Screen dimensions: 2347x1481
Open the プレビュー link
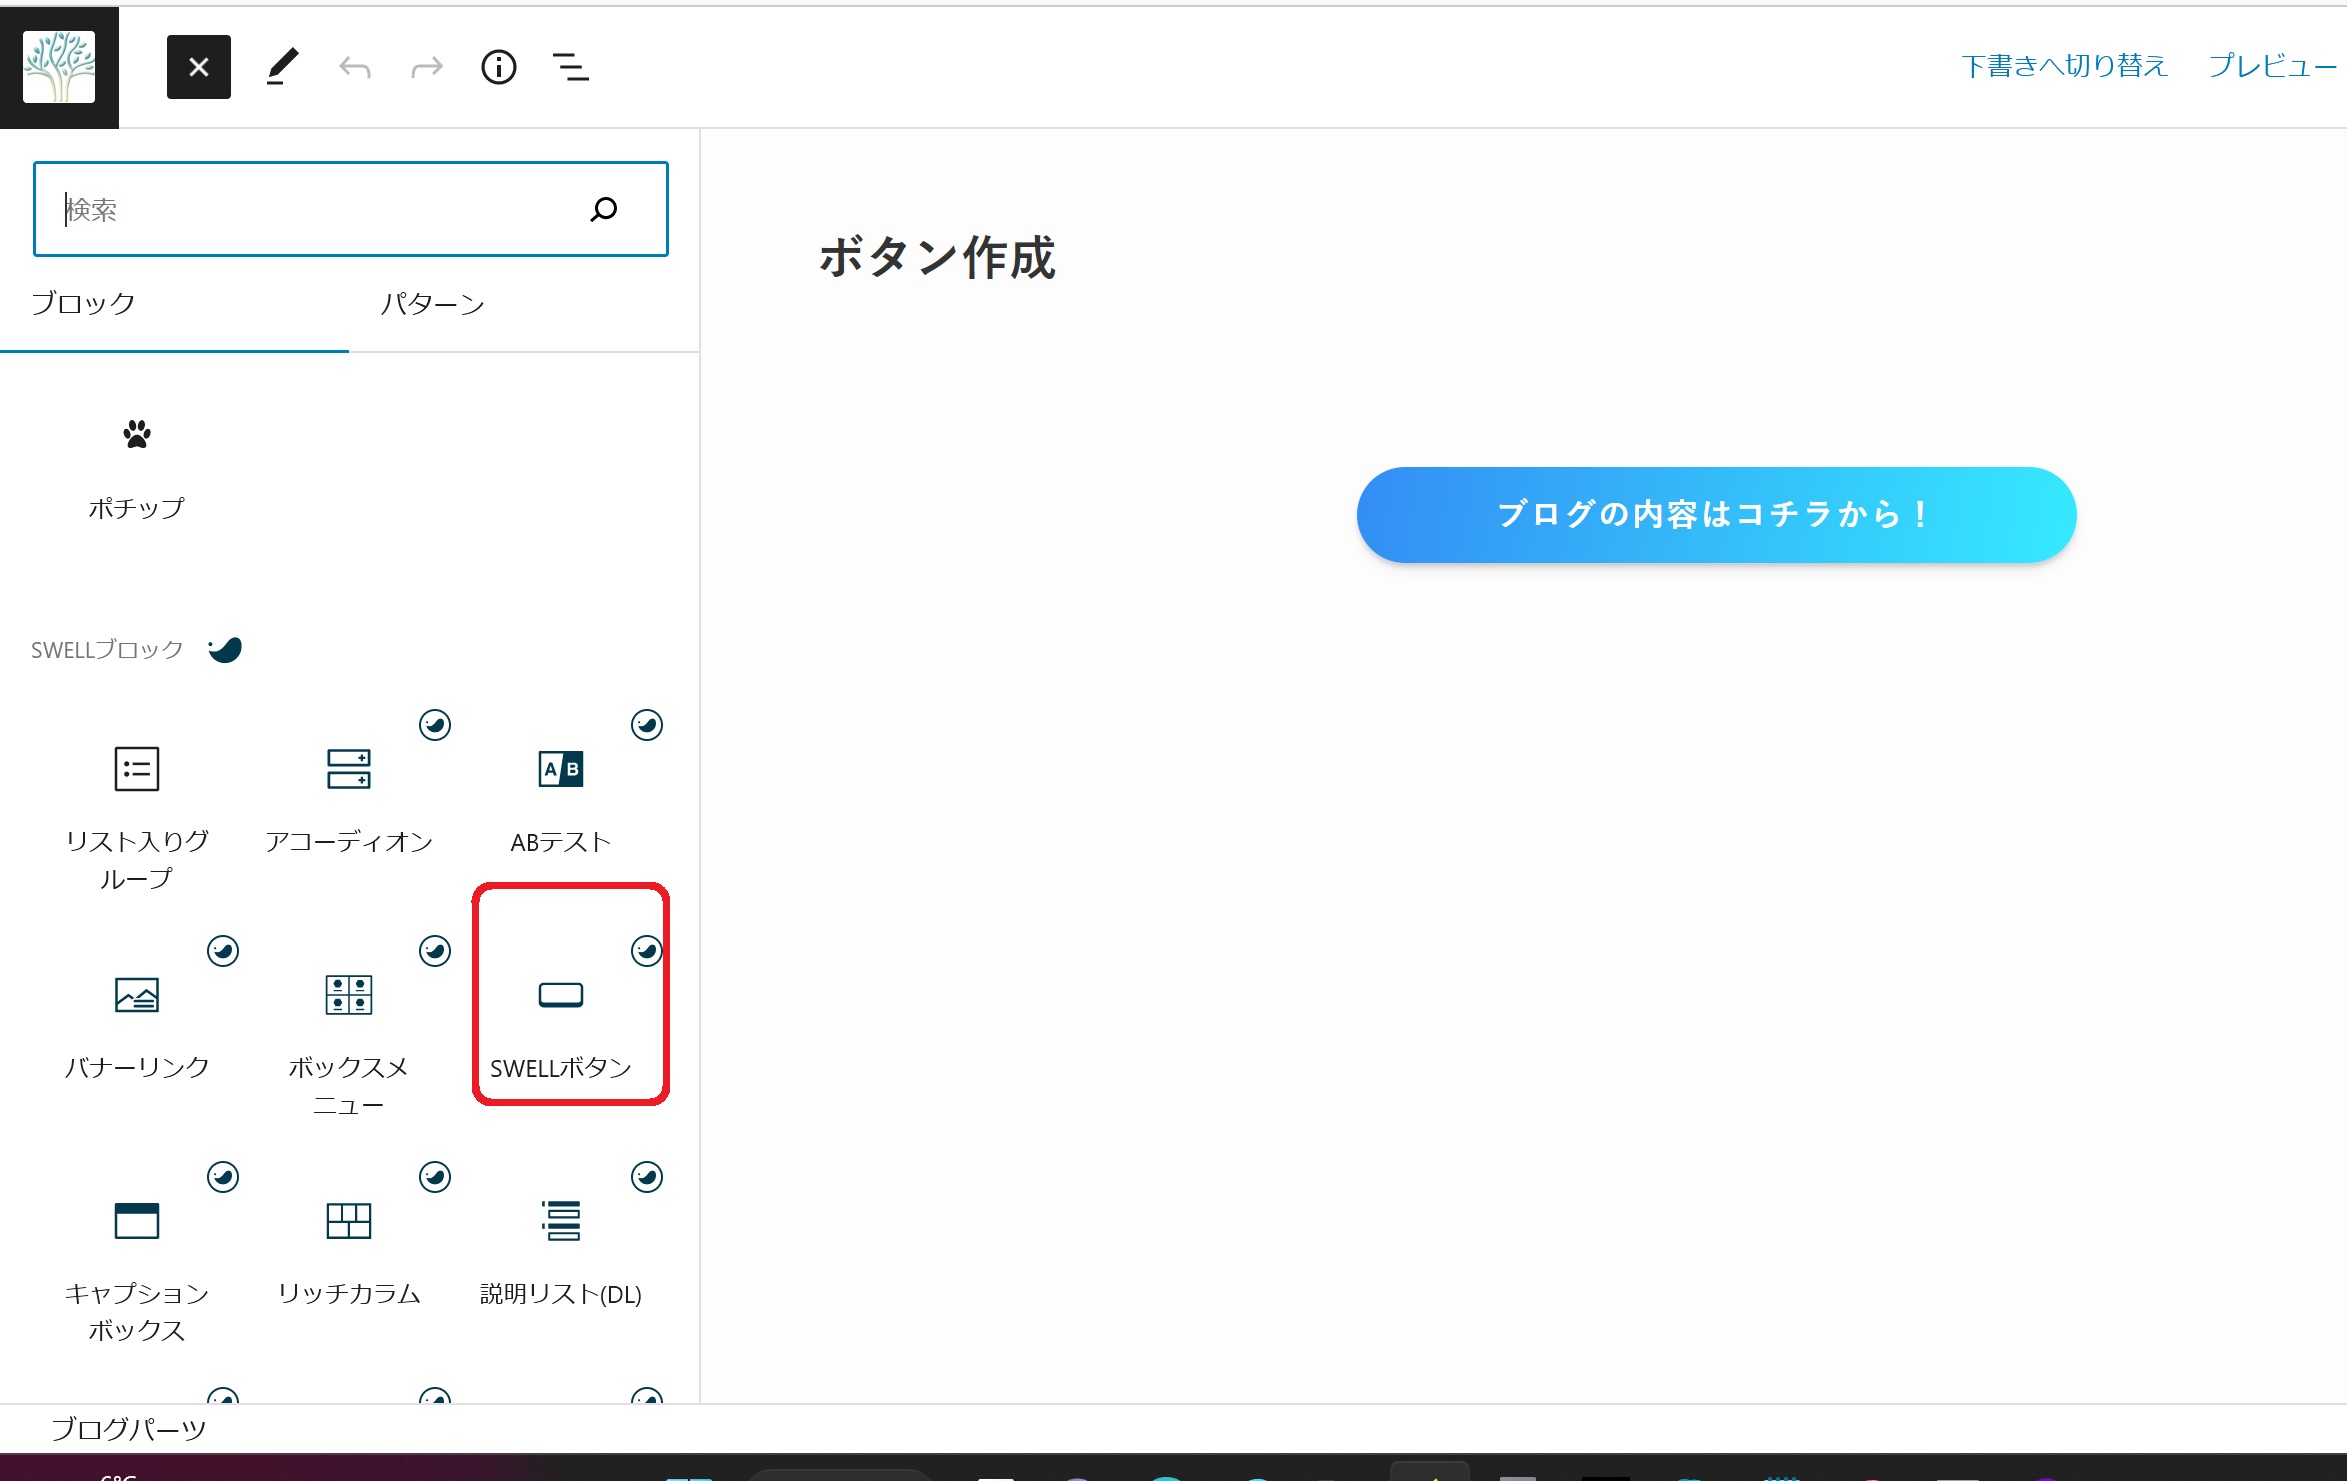[x=2271, y=66]
